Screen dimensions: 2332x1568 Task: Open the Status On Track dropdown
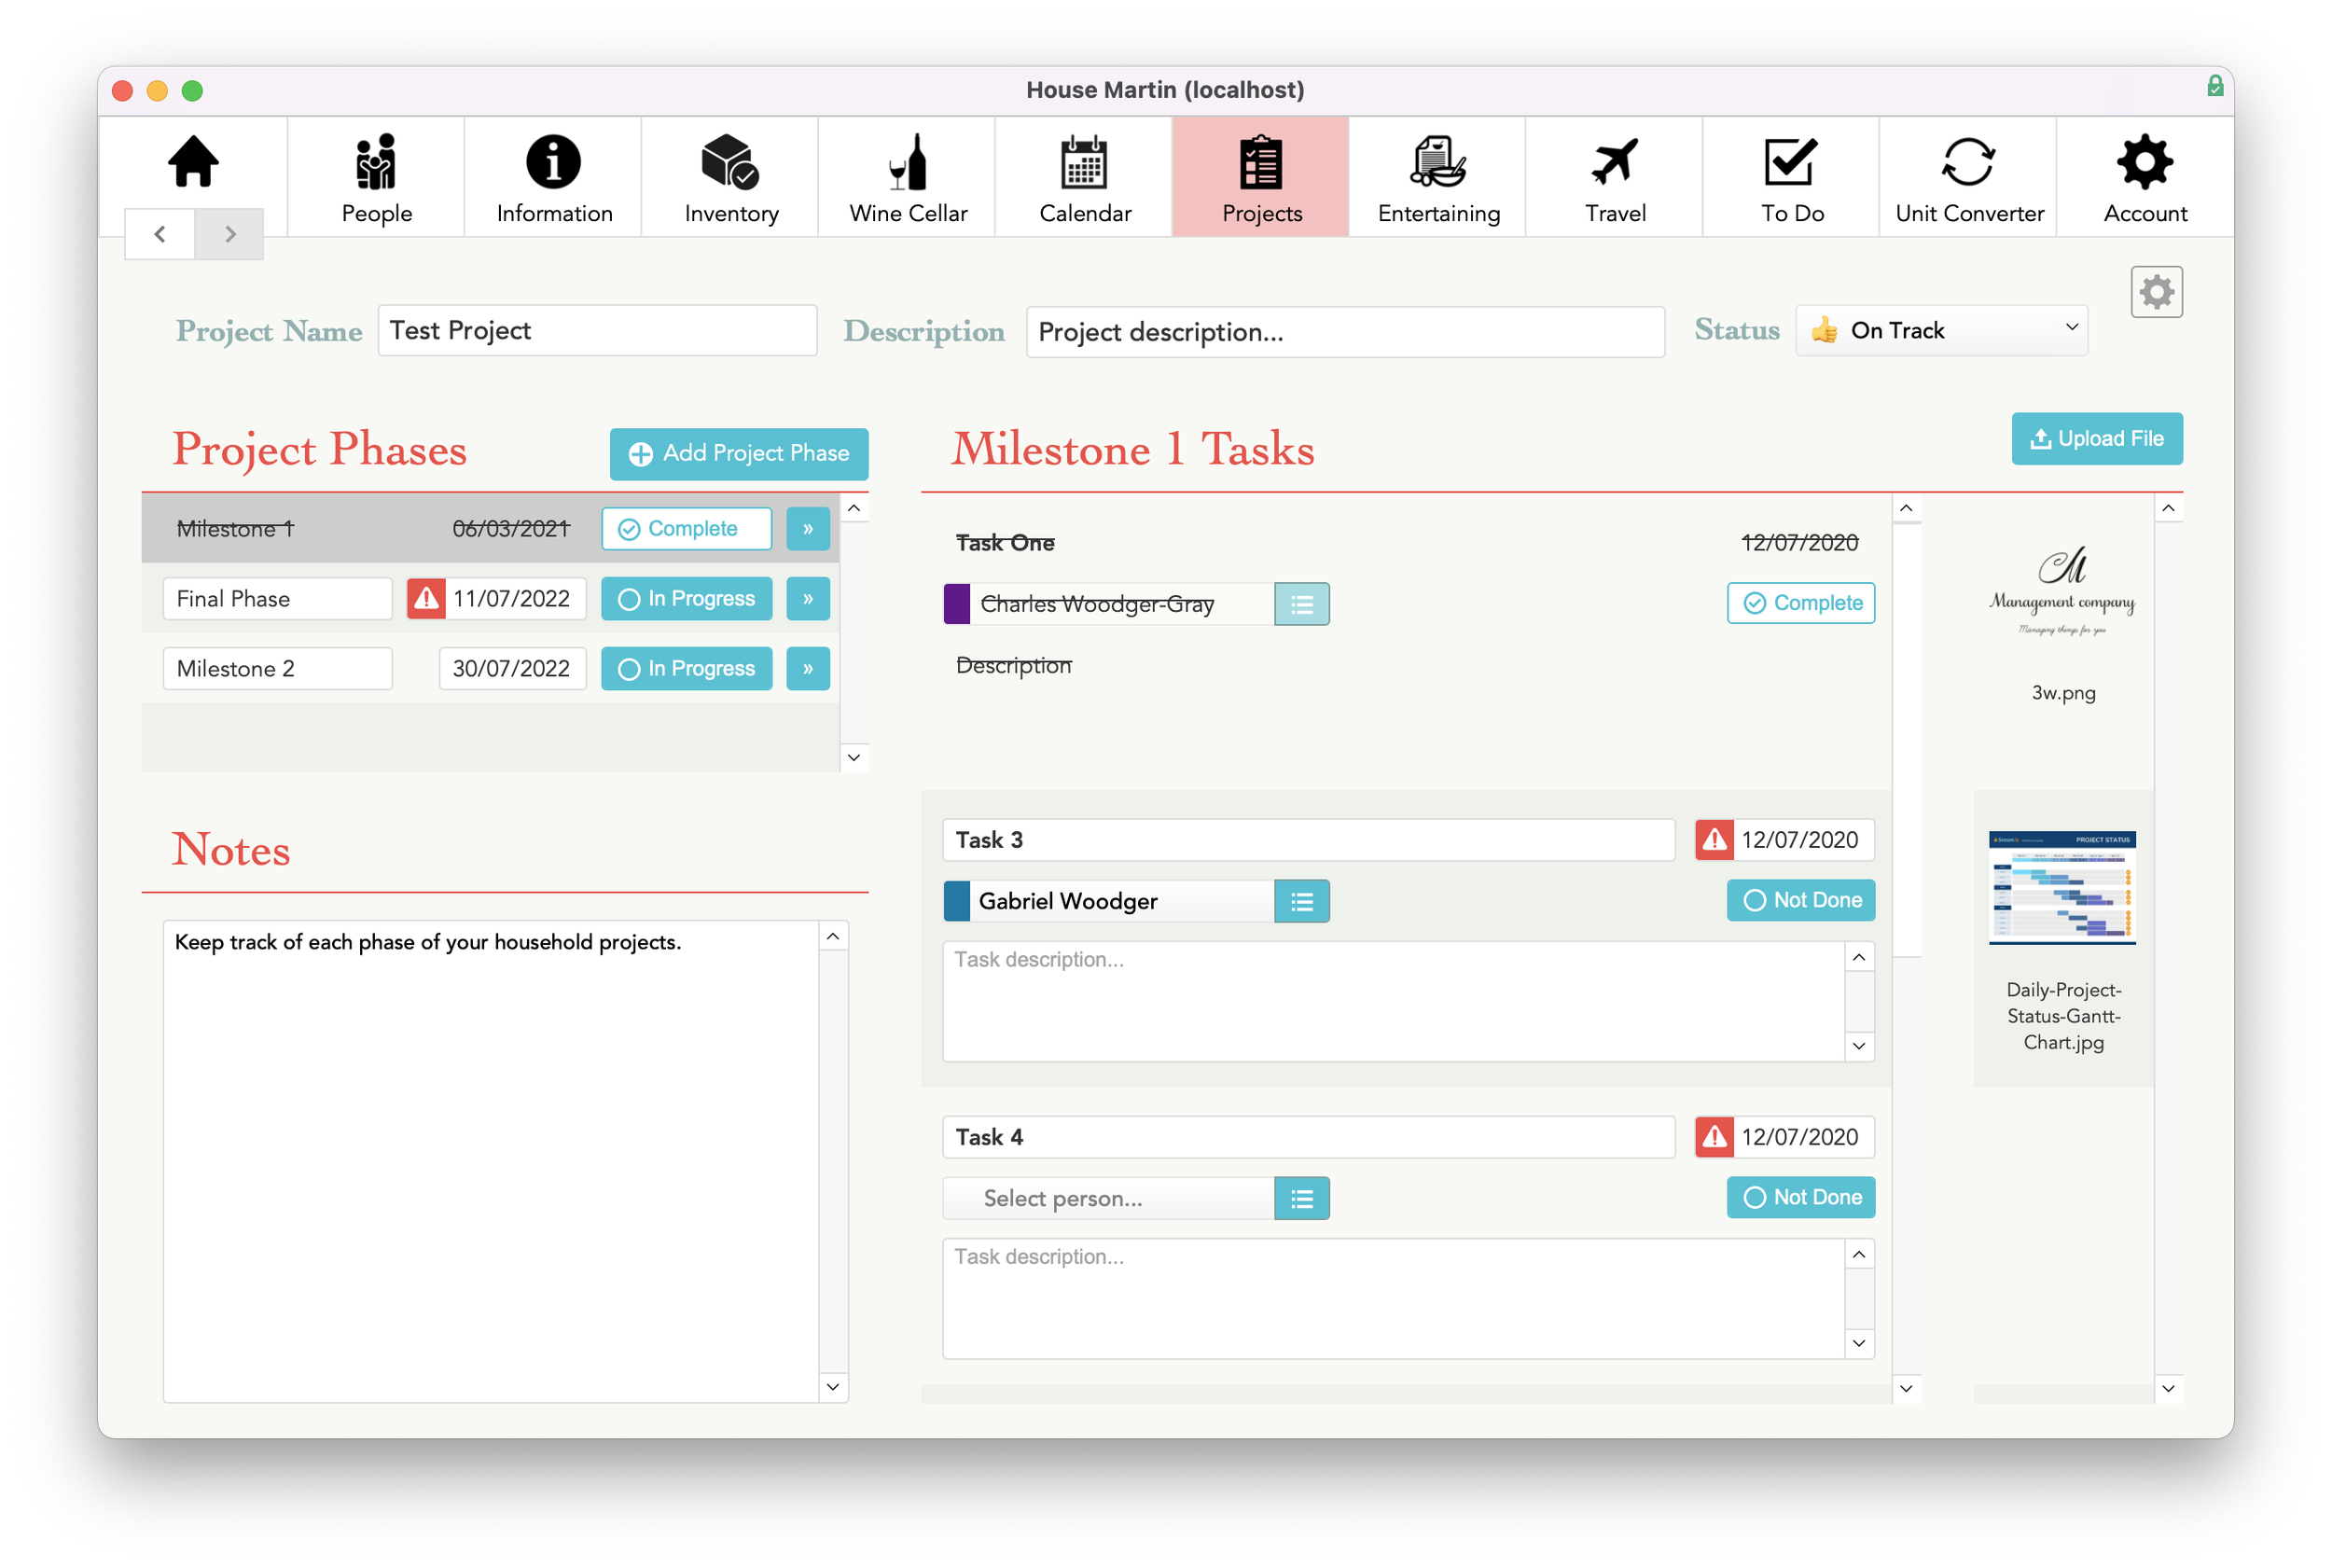click(1941, 330)
